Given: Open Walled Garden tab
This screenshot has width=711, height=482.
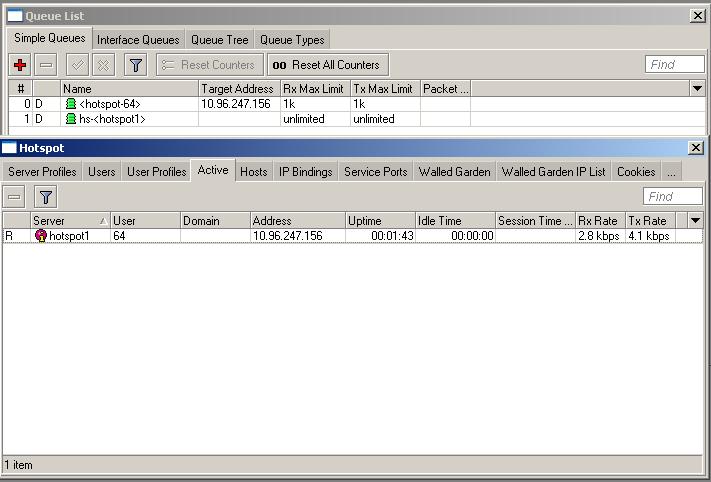Looking at the screenshot, I should [454, 172].
